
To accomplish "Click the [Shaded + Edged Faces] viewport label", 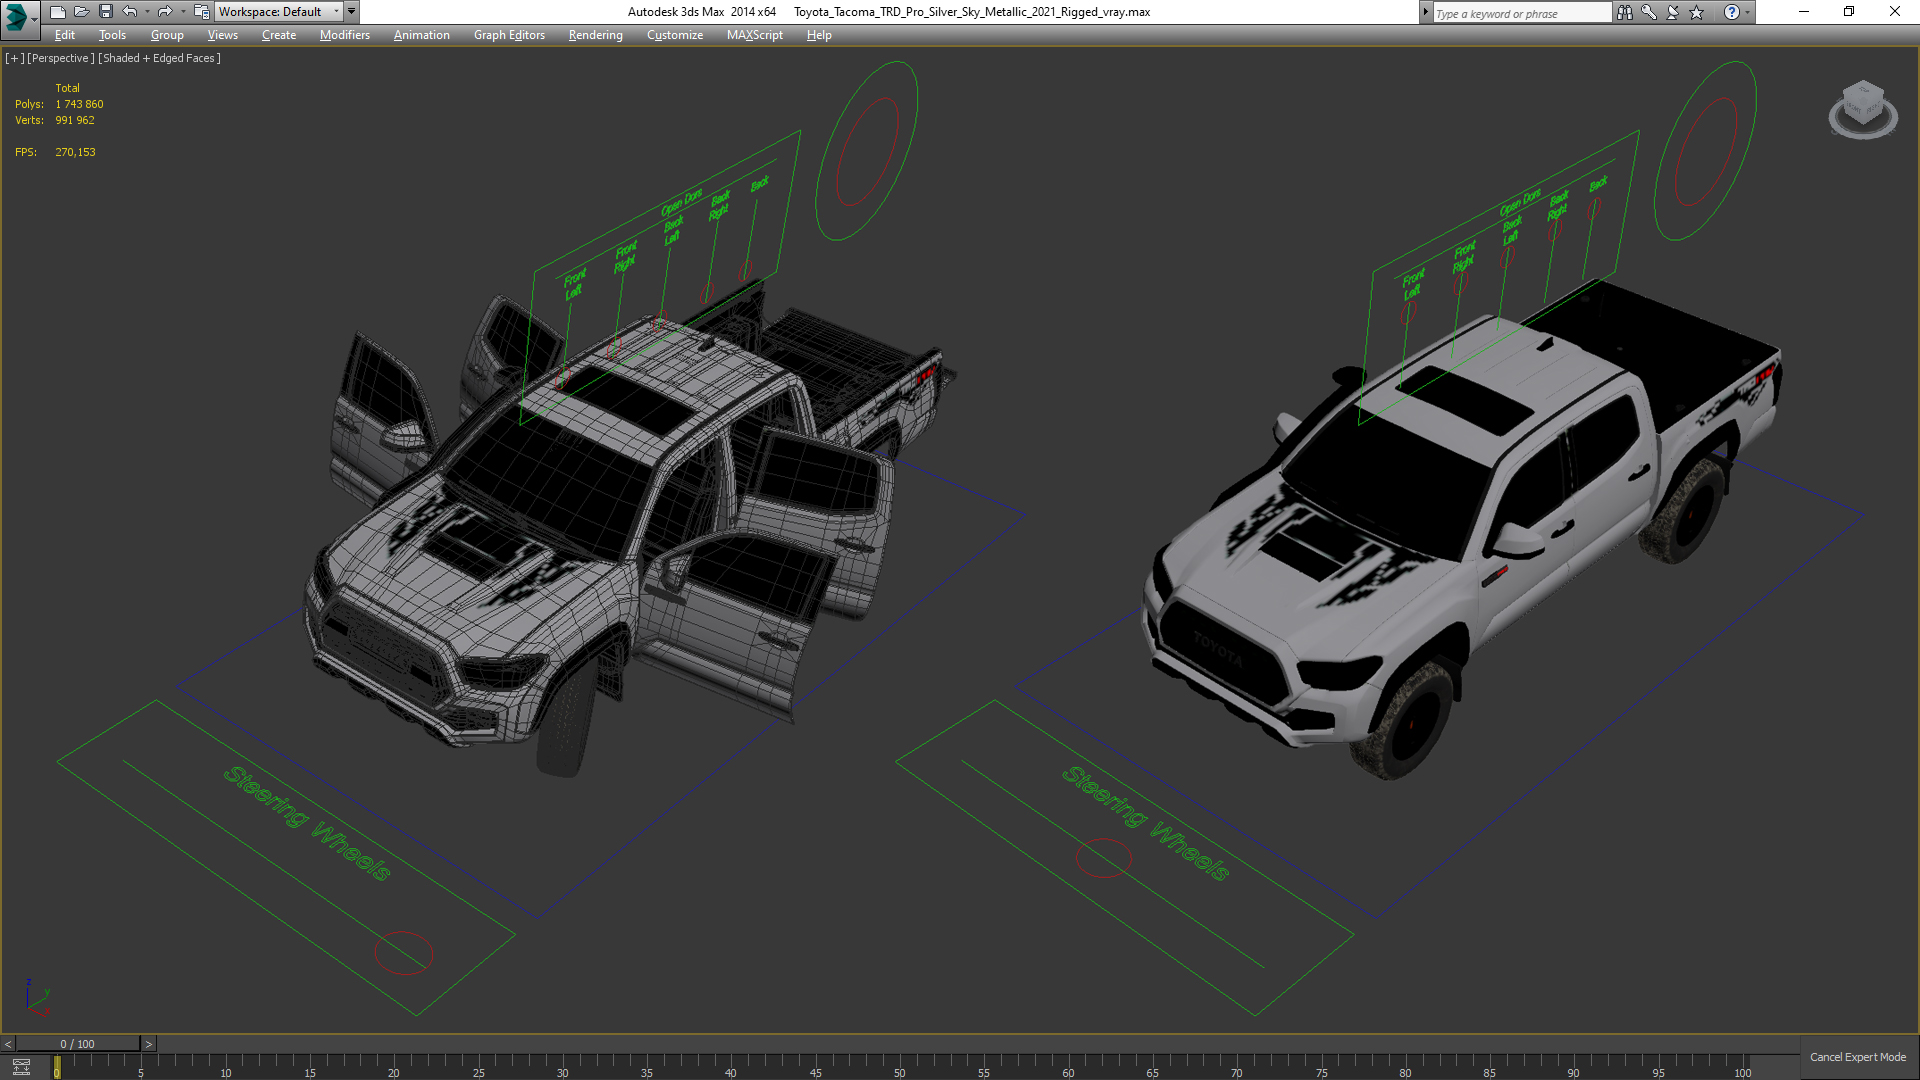I will (x=159, y=58).
